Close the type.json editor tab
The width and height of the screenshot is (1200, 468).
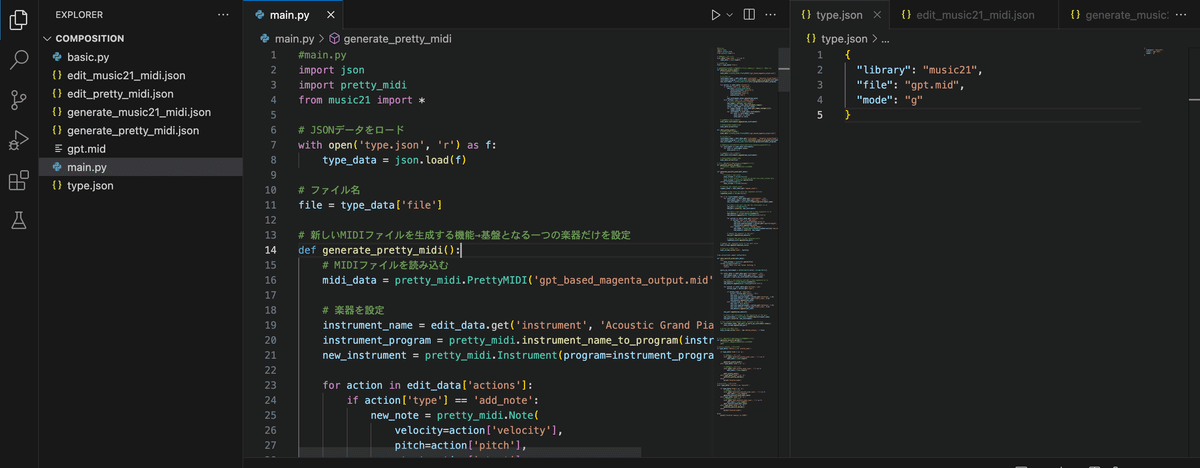coord(877,15)
